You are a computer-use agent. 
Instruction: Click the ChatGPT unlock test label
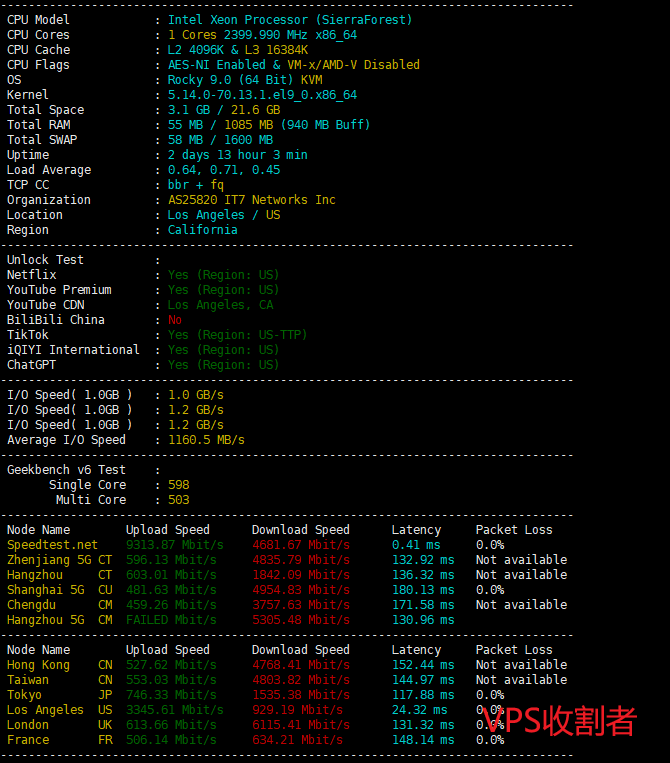31,365
